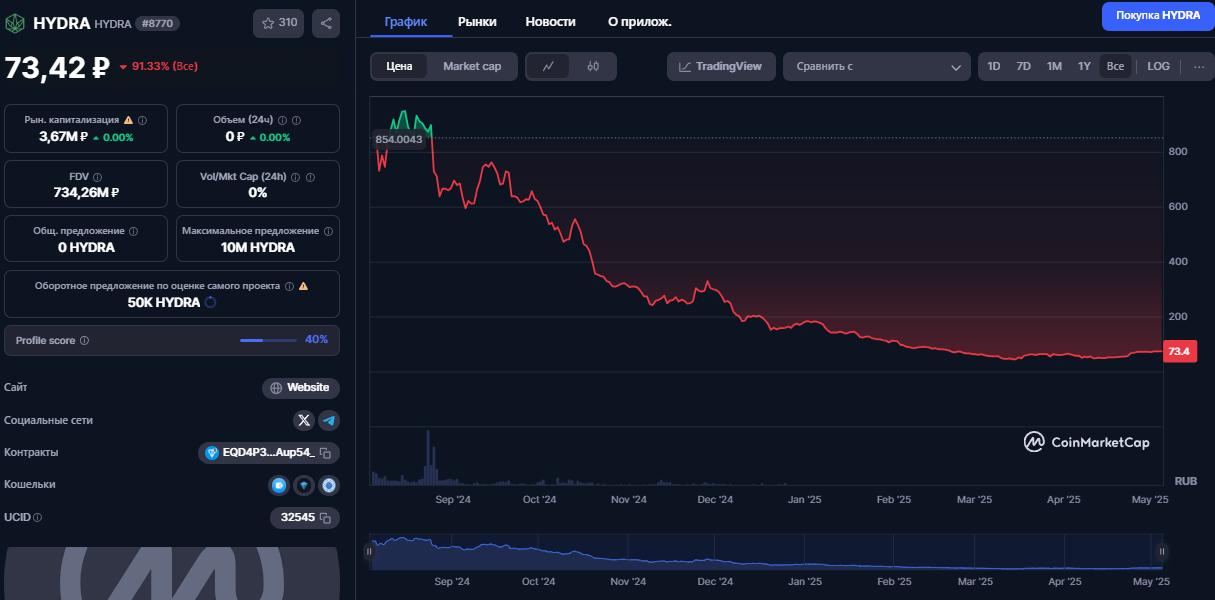Click the star watchlist button showing 310
This screenshot has width=1215, height=600.
[x=279, y=23]
